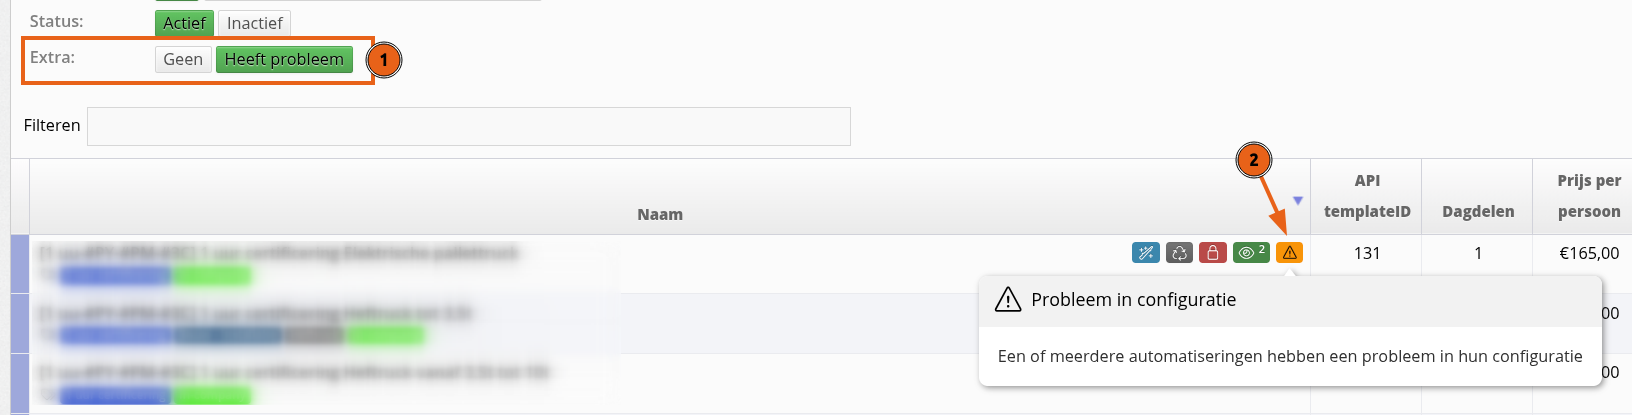Click the orange warning triangle icon
The image size is (1632, 415).
point(1290,253)
